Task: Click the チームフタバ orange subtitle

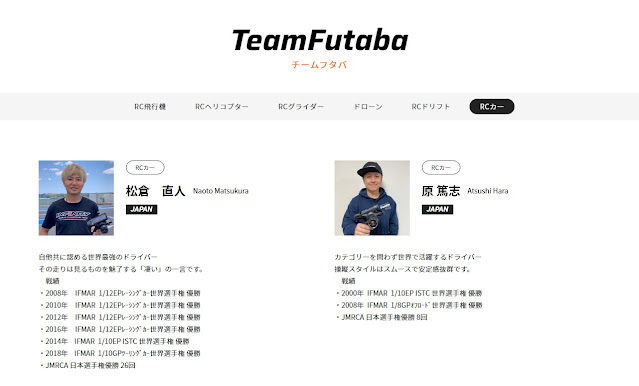Action: point(319,64)
